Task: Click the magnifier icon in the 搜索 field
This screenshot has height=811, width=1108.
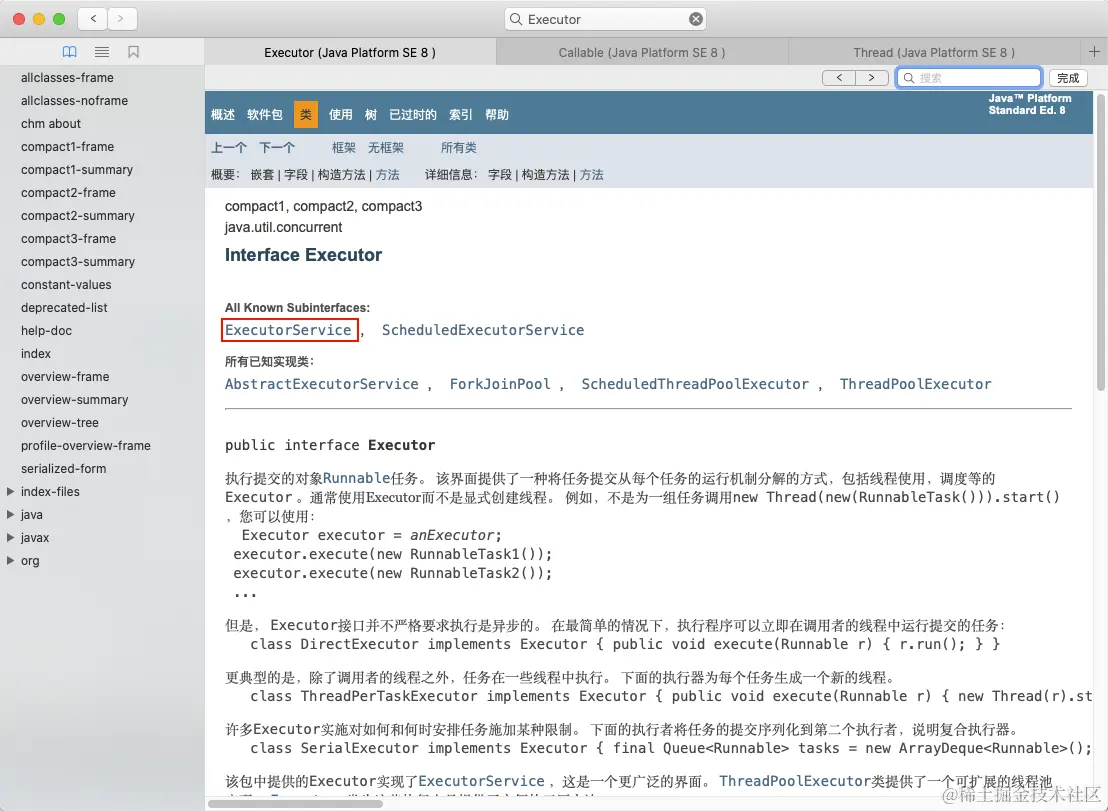Action: click(908, 77)
